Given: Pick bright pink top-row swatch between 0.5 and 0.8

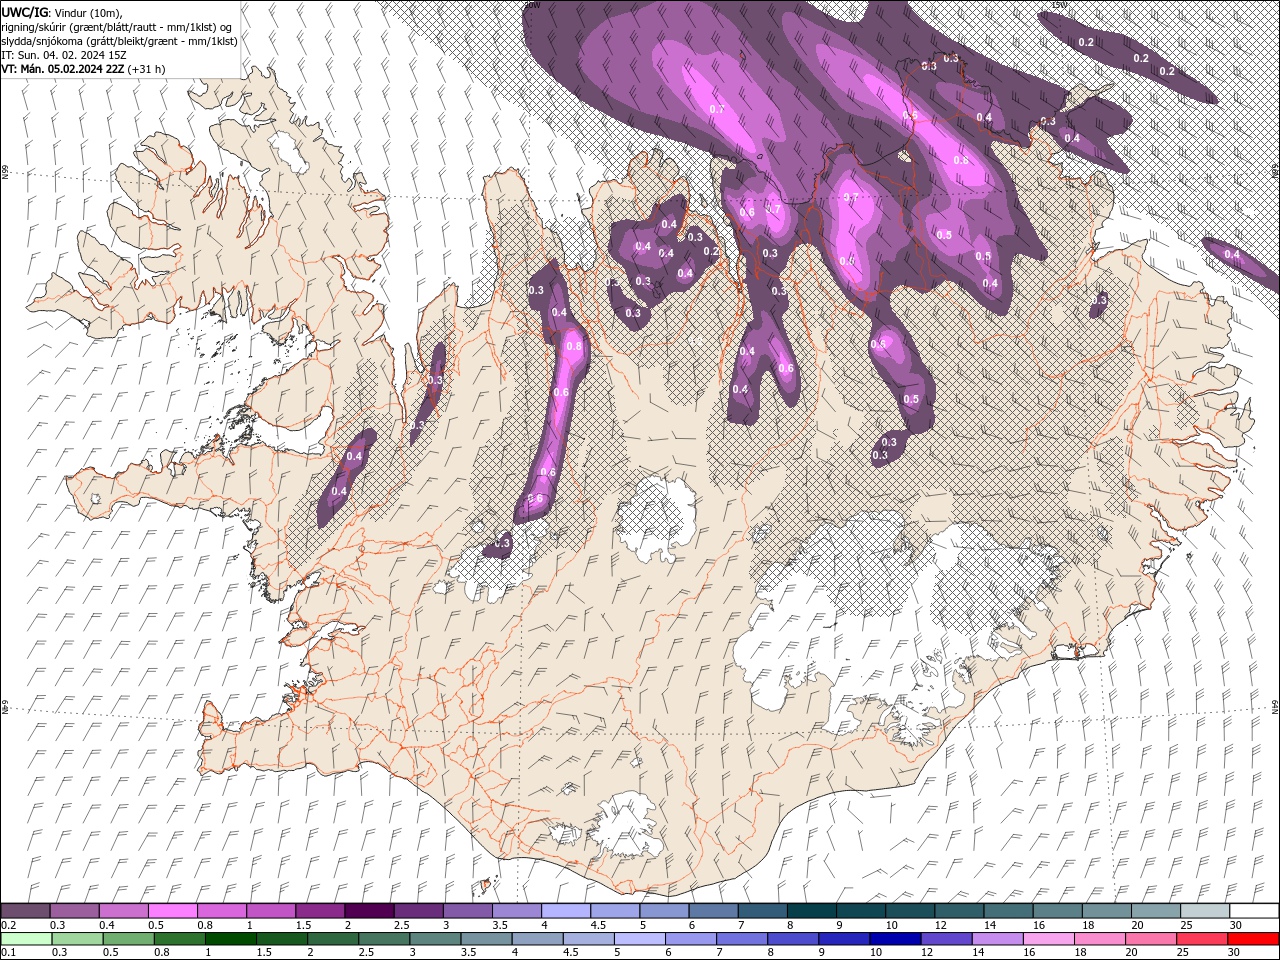Looking at the screenshot, I should coord(172,911).
